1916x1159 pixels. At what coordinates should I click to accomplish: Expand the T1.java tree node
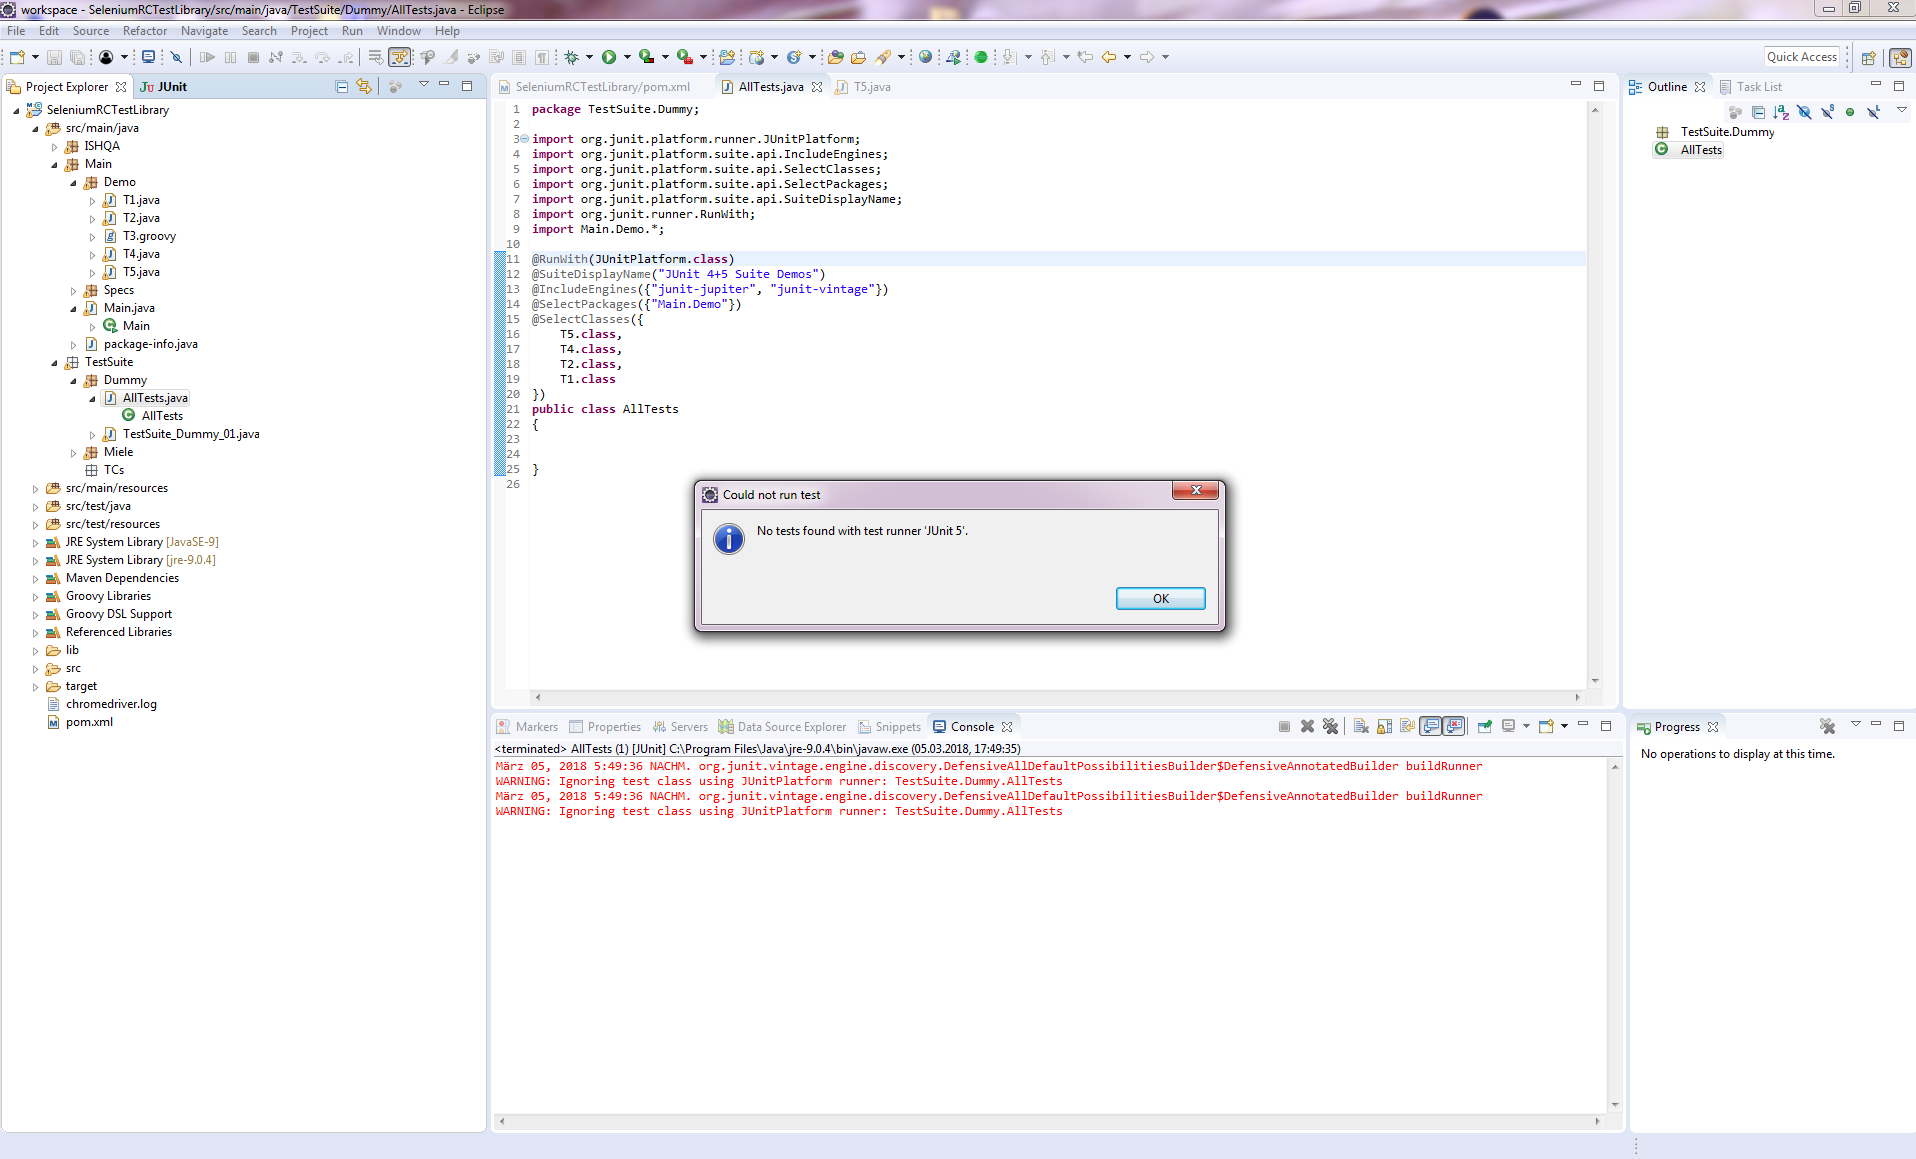coord(93,201)
